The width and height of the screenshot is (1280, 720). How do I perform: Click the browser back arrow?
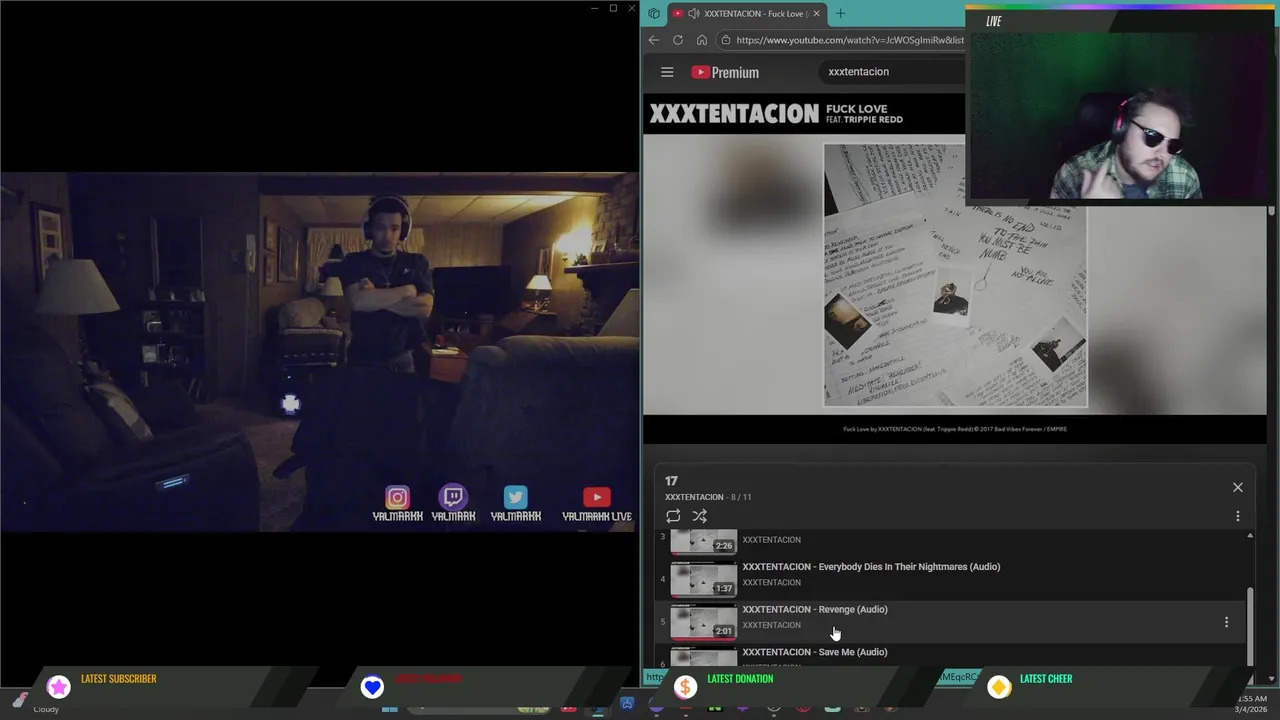tap(654, 40)
